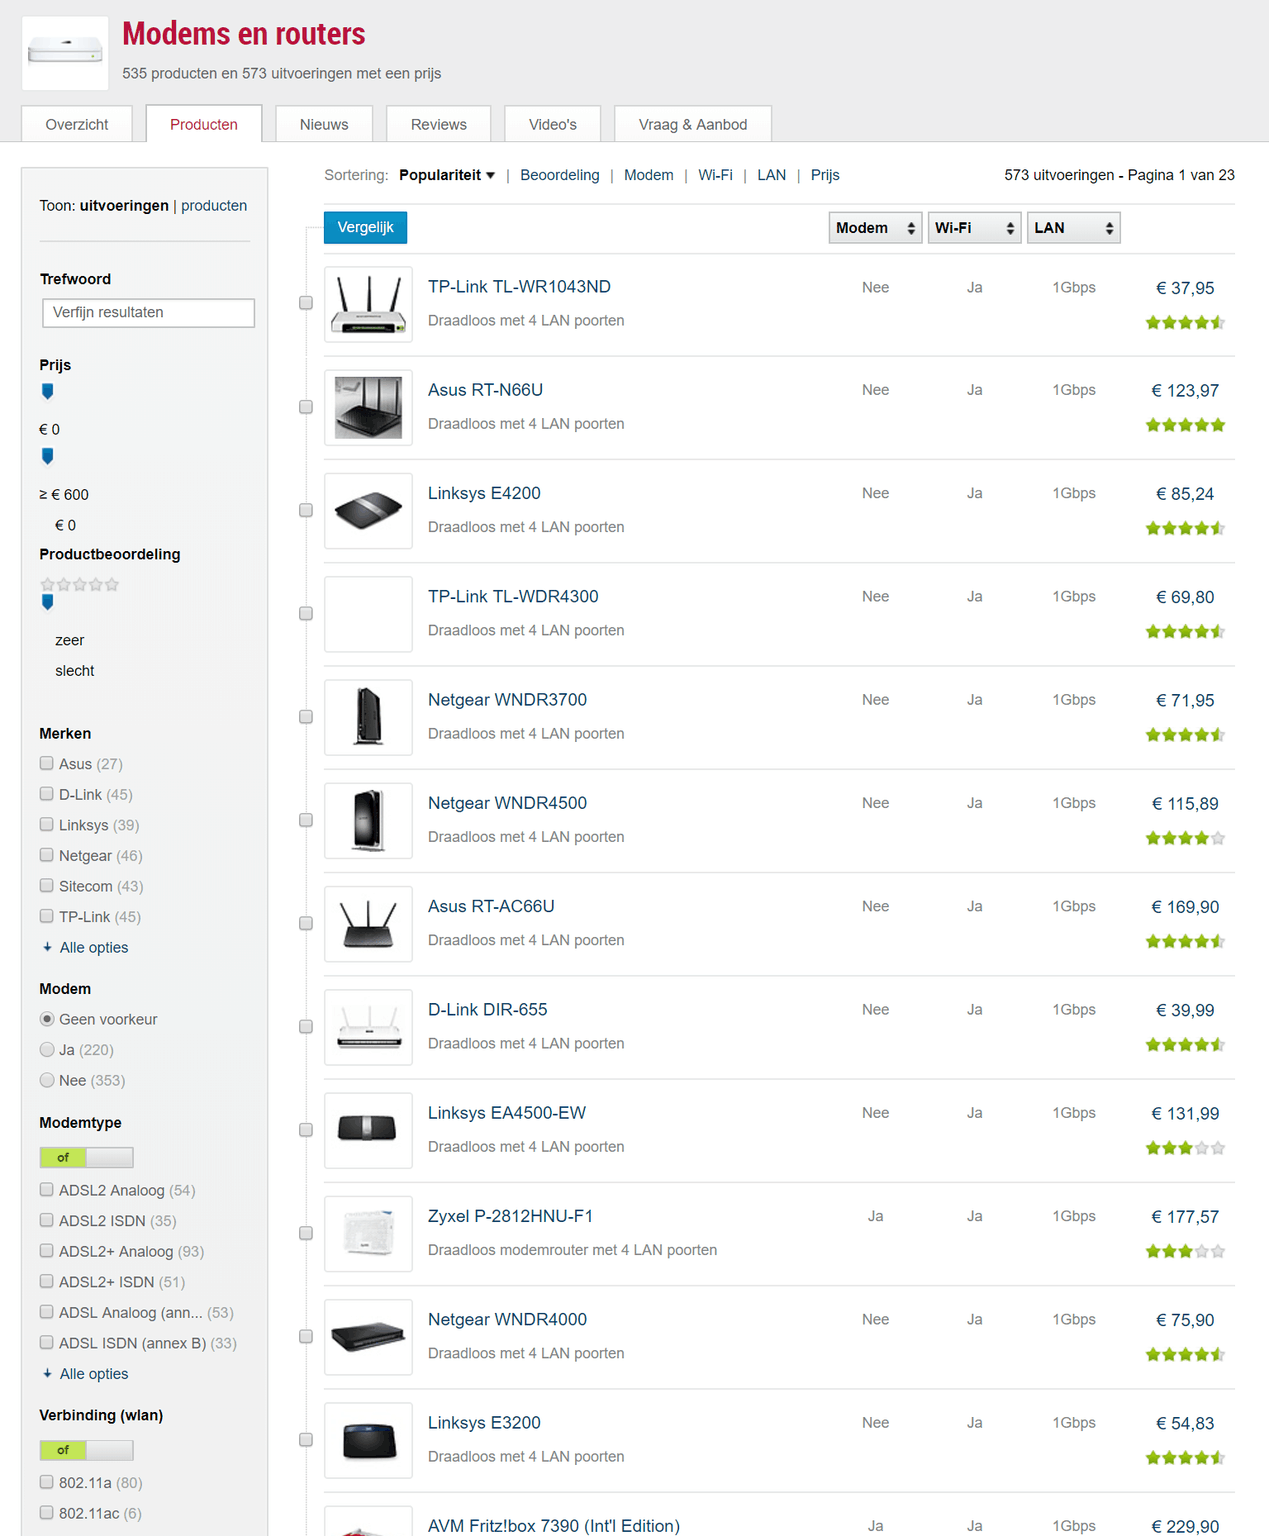Click star rating of TP-Link TL-WR1043ND
Viewport: 1269px width, 1536px height.
[1185, 322]
